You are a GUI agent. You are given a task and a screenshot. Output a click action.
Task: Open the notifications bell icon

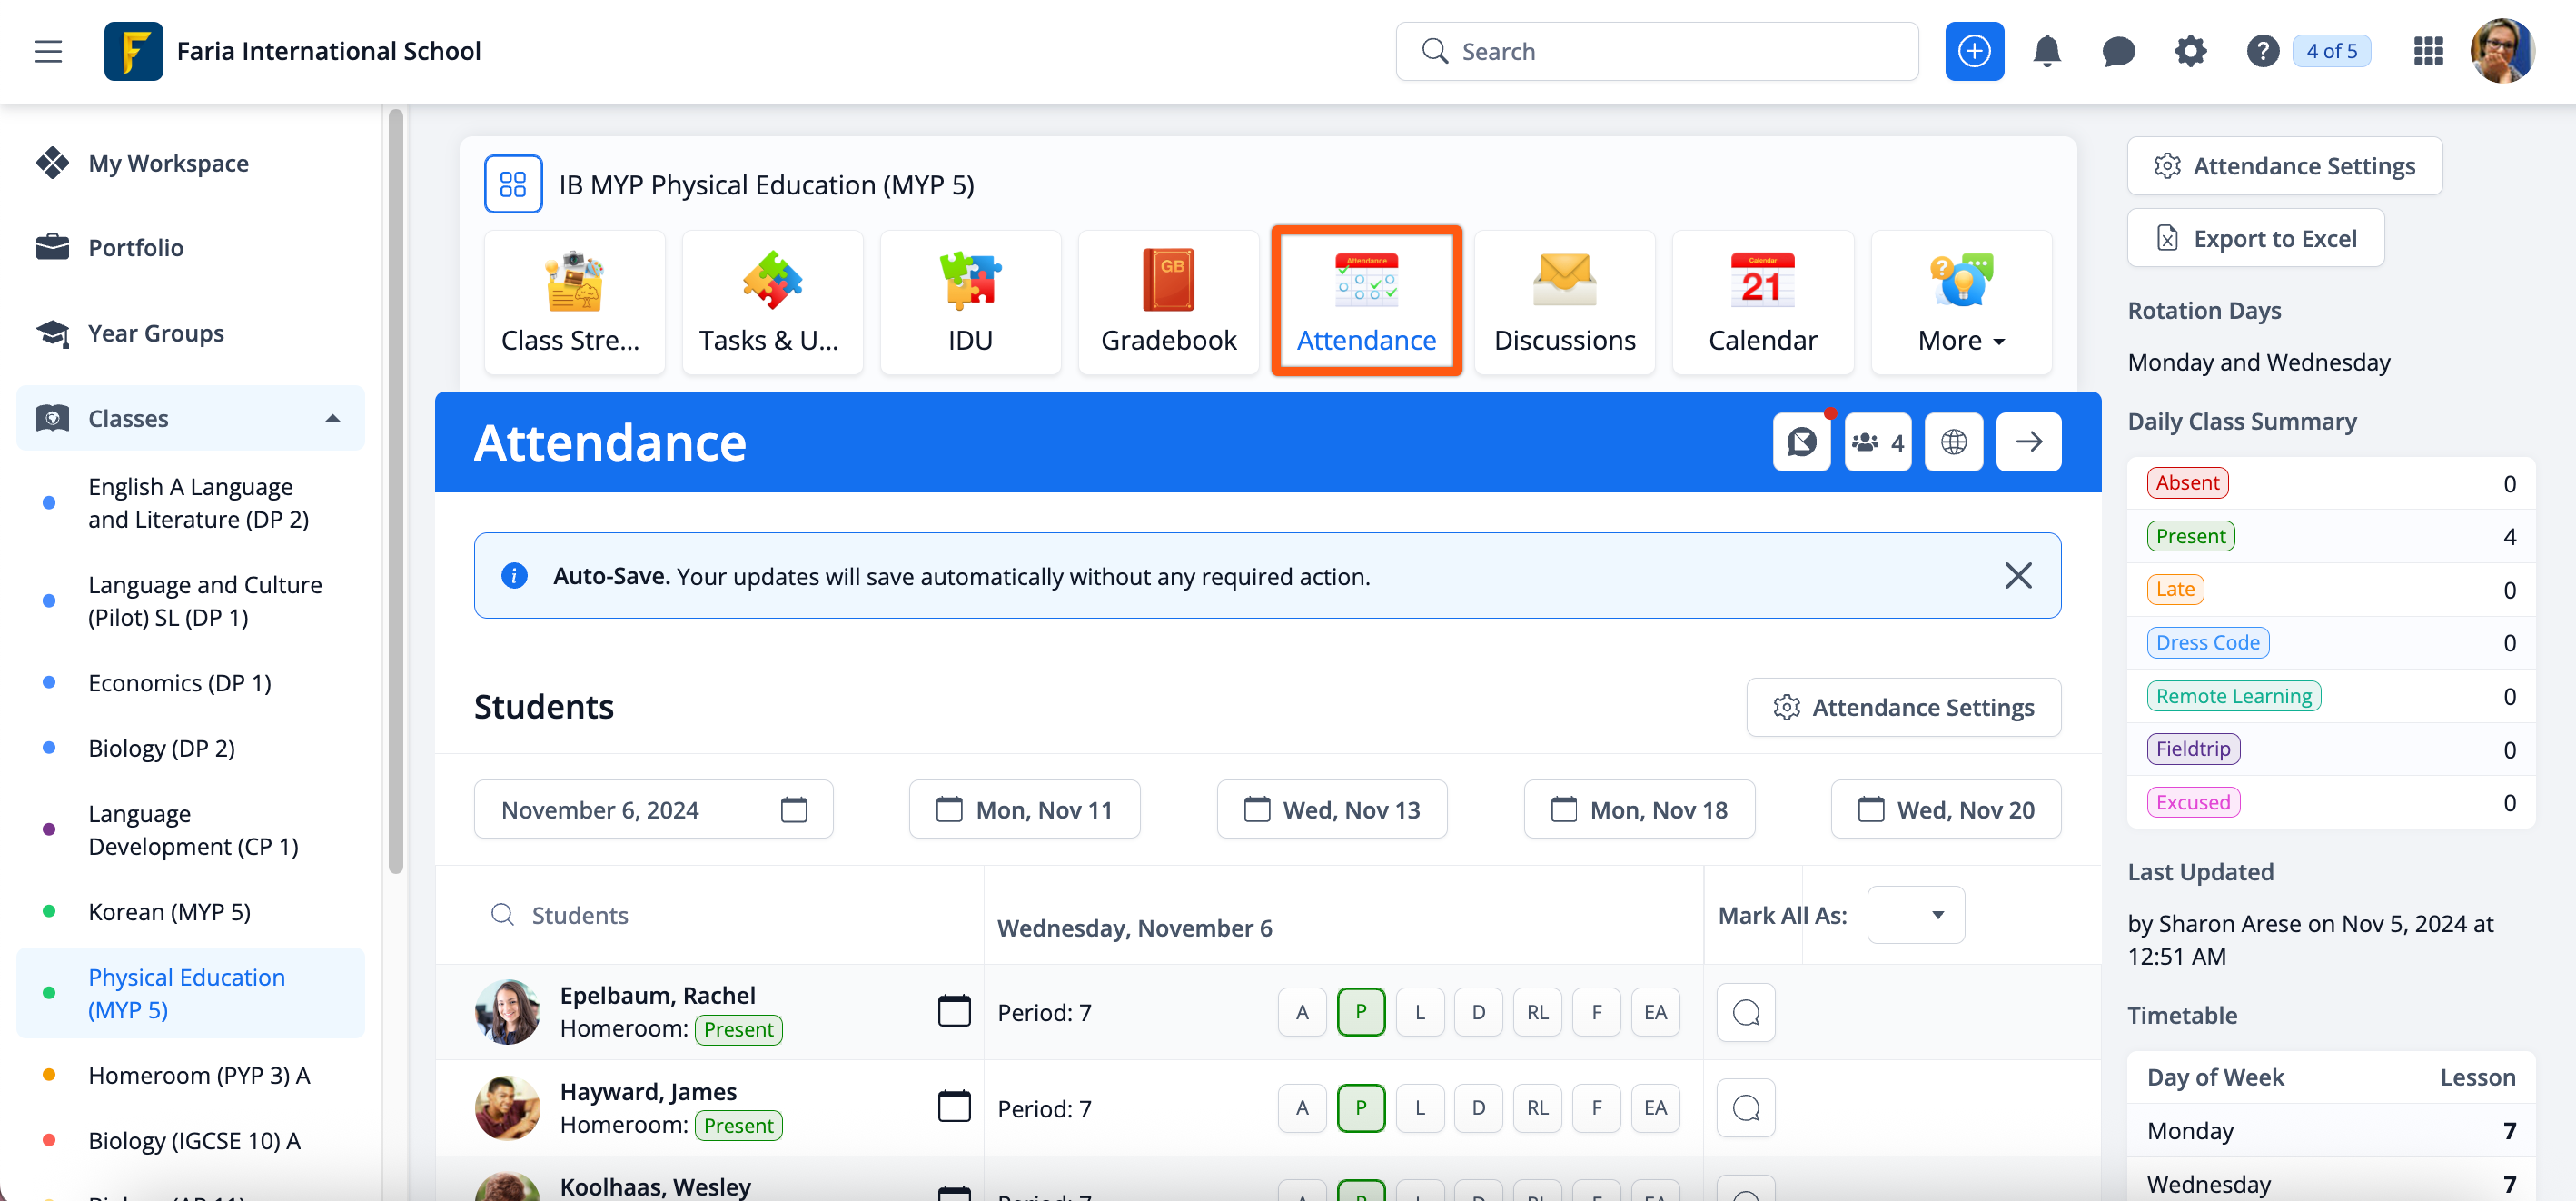pos(2046,51)
